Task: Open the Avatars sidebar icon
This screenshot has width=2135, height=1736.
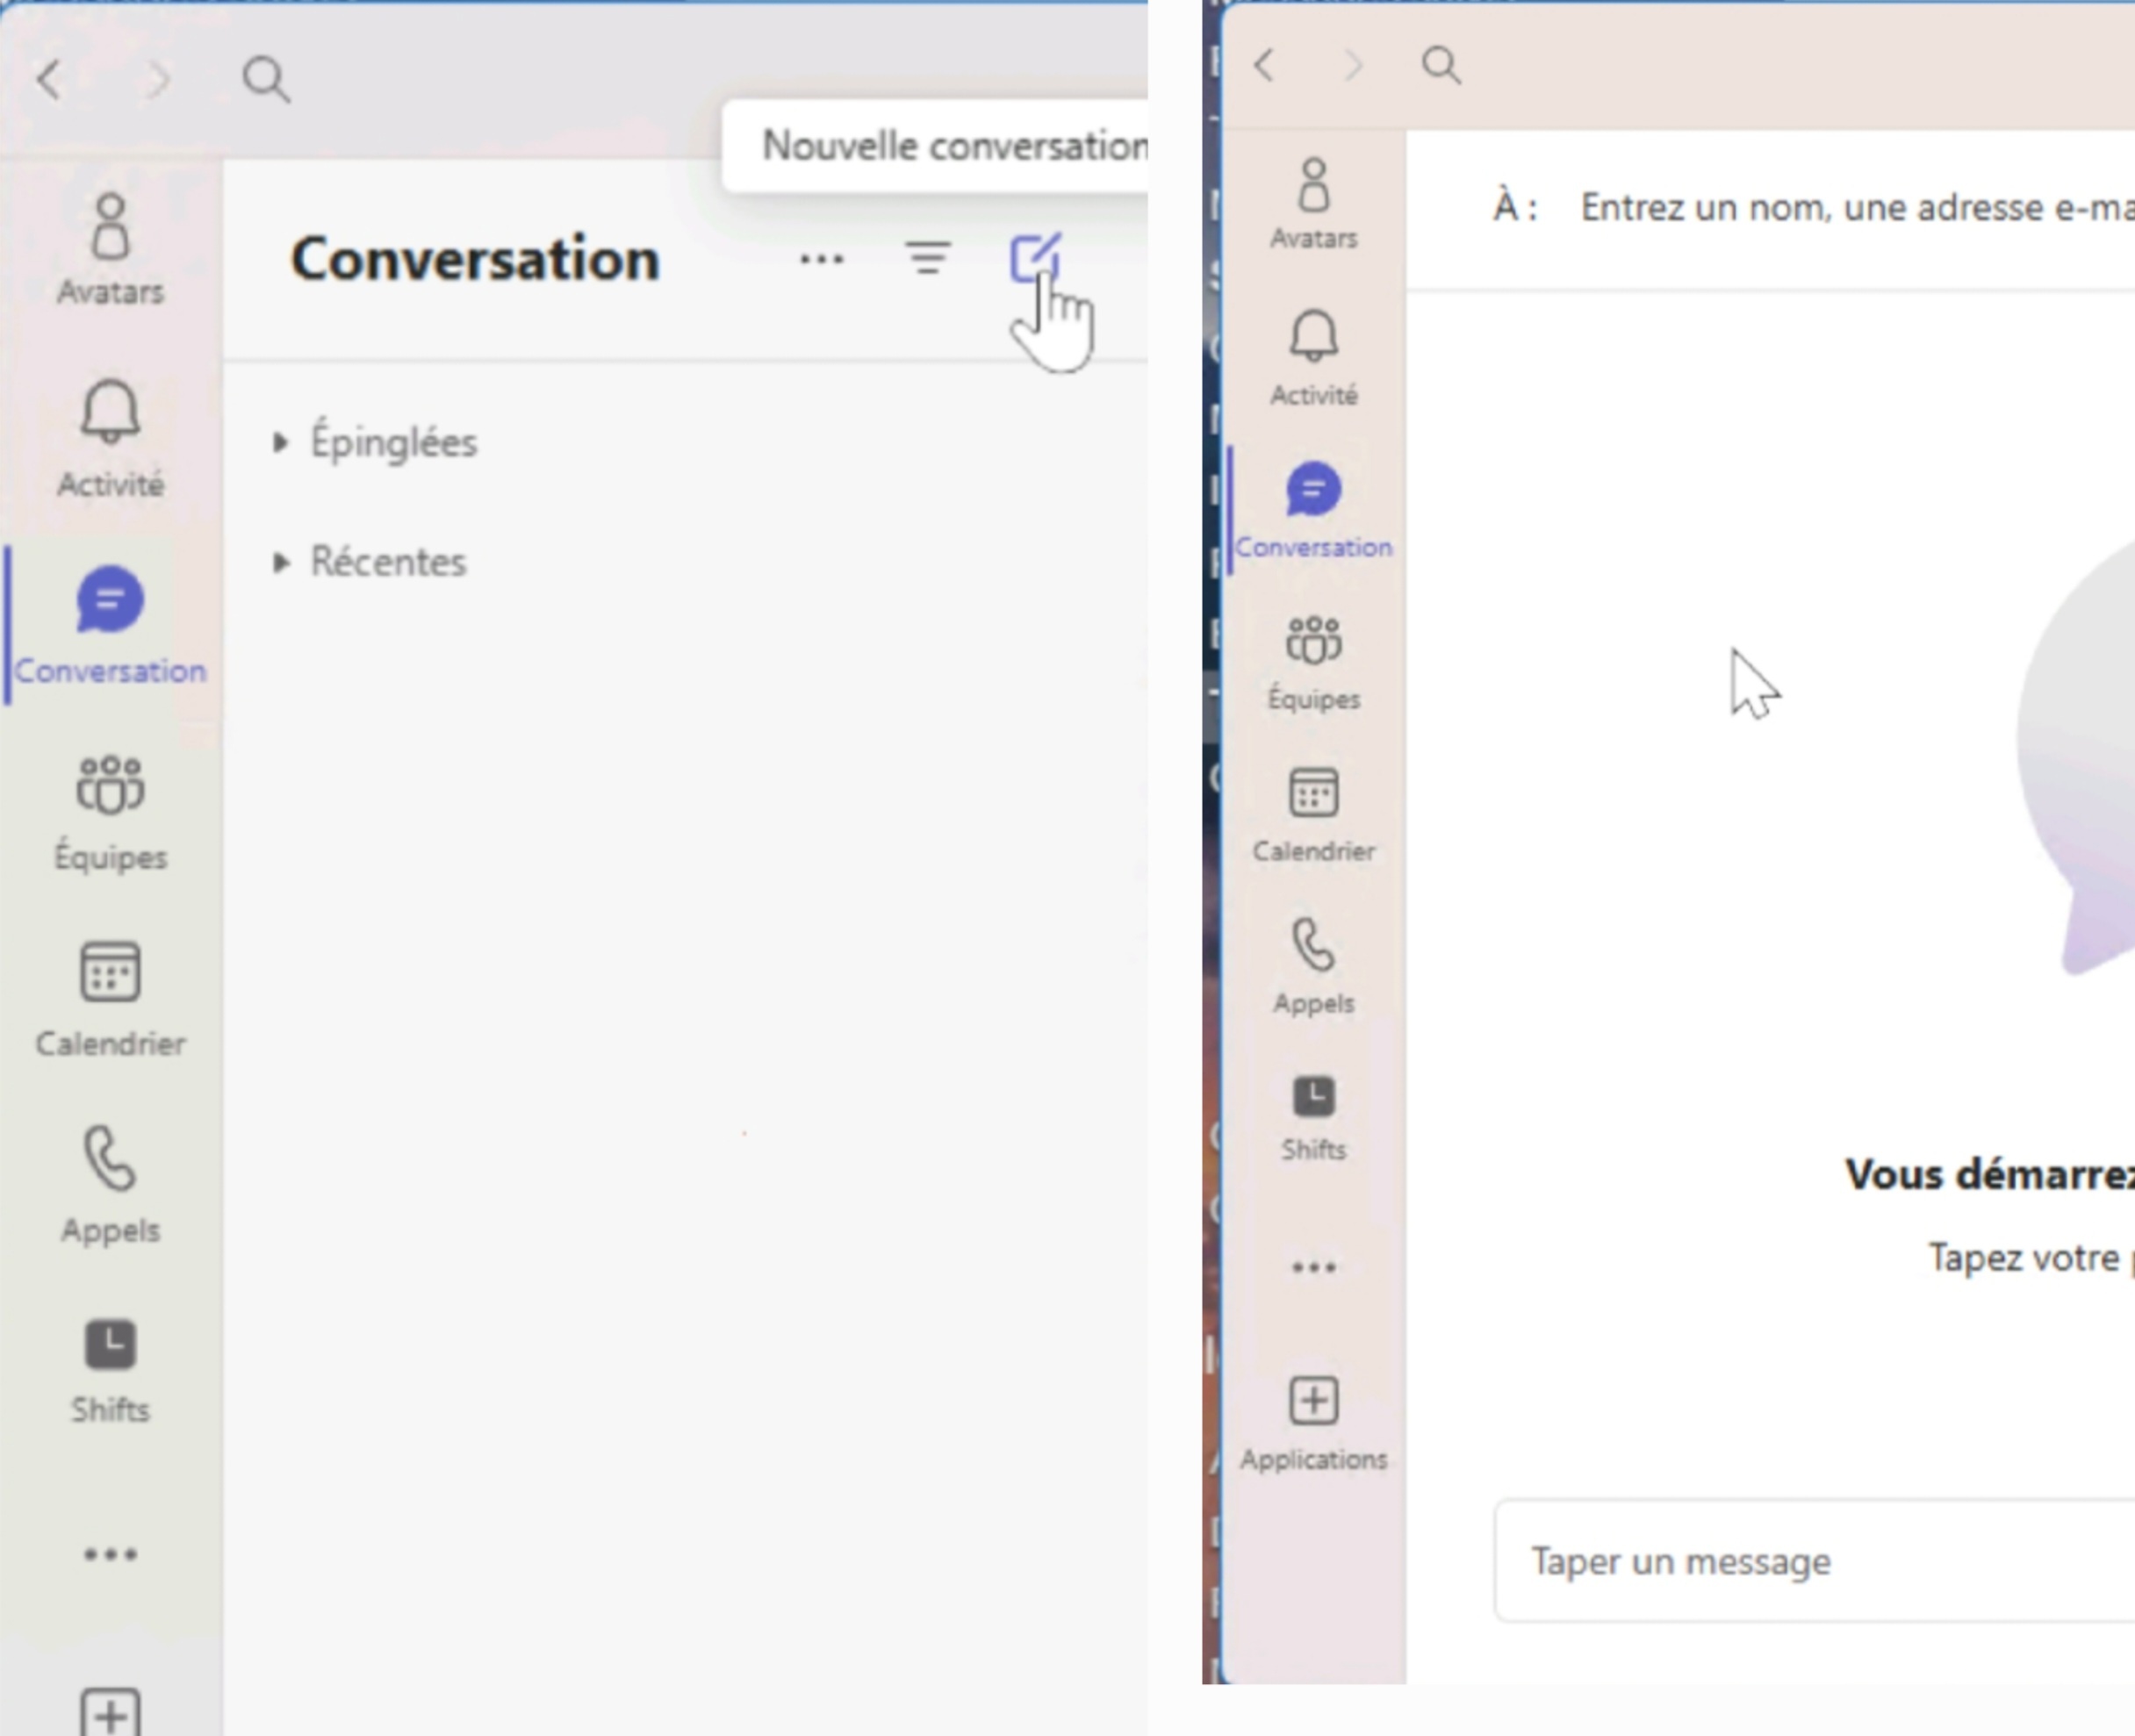Action: (x=110, y=240)
